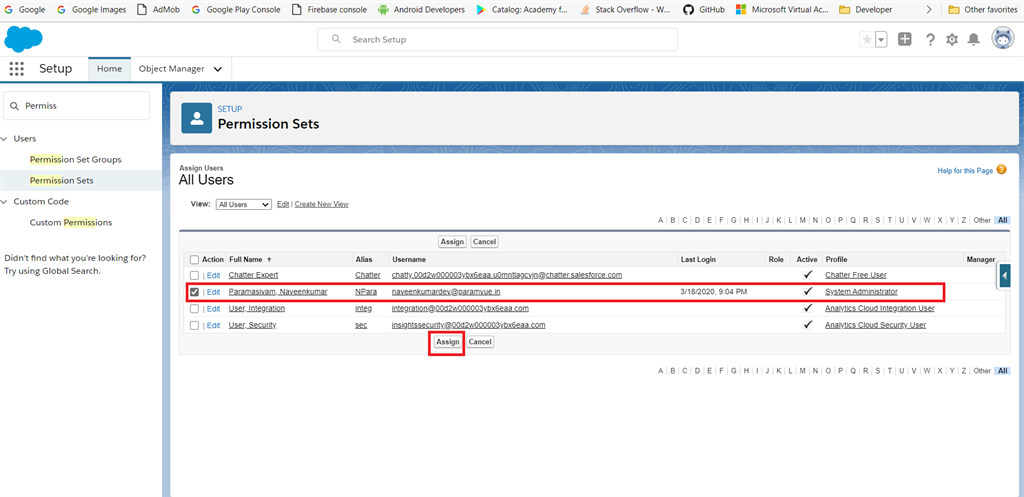Select Permission Sets in sidebar

(x=61, y=180)
